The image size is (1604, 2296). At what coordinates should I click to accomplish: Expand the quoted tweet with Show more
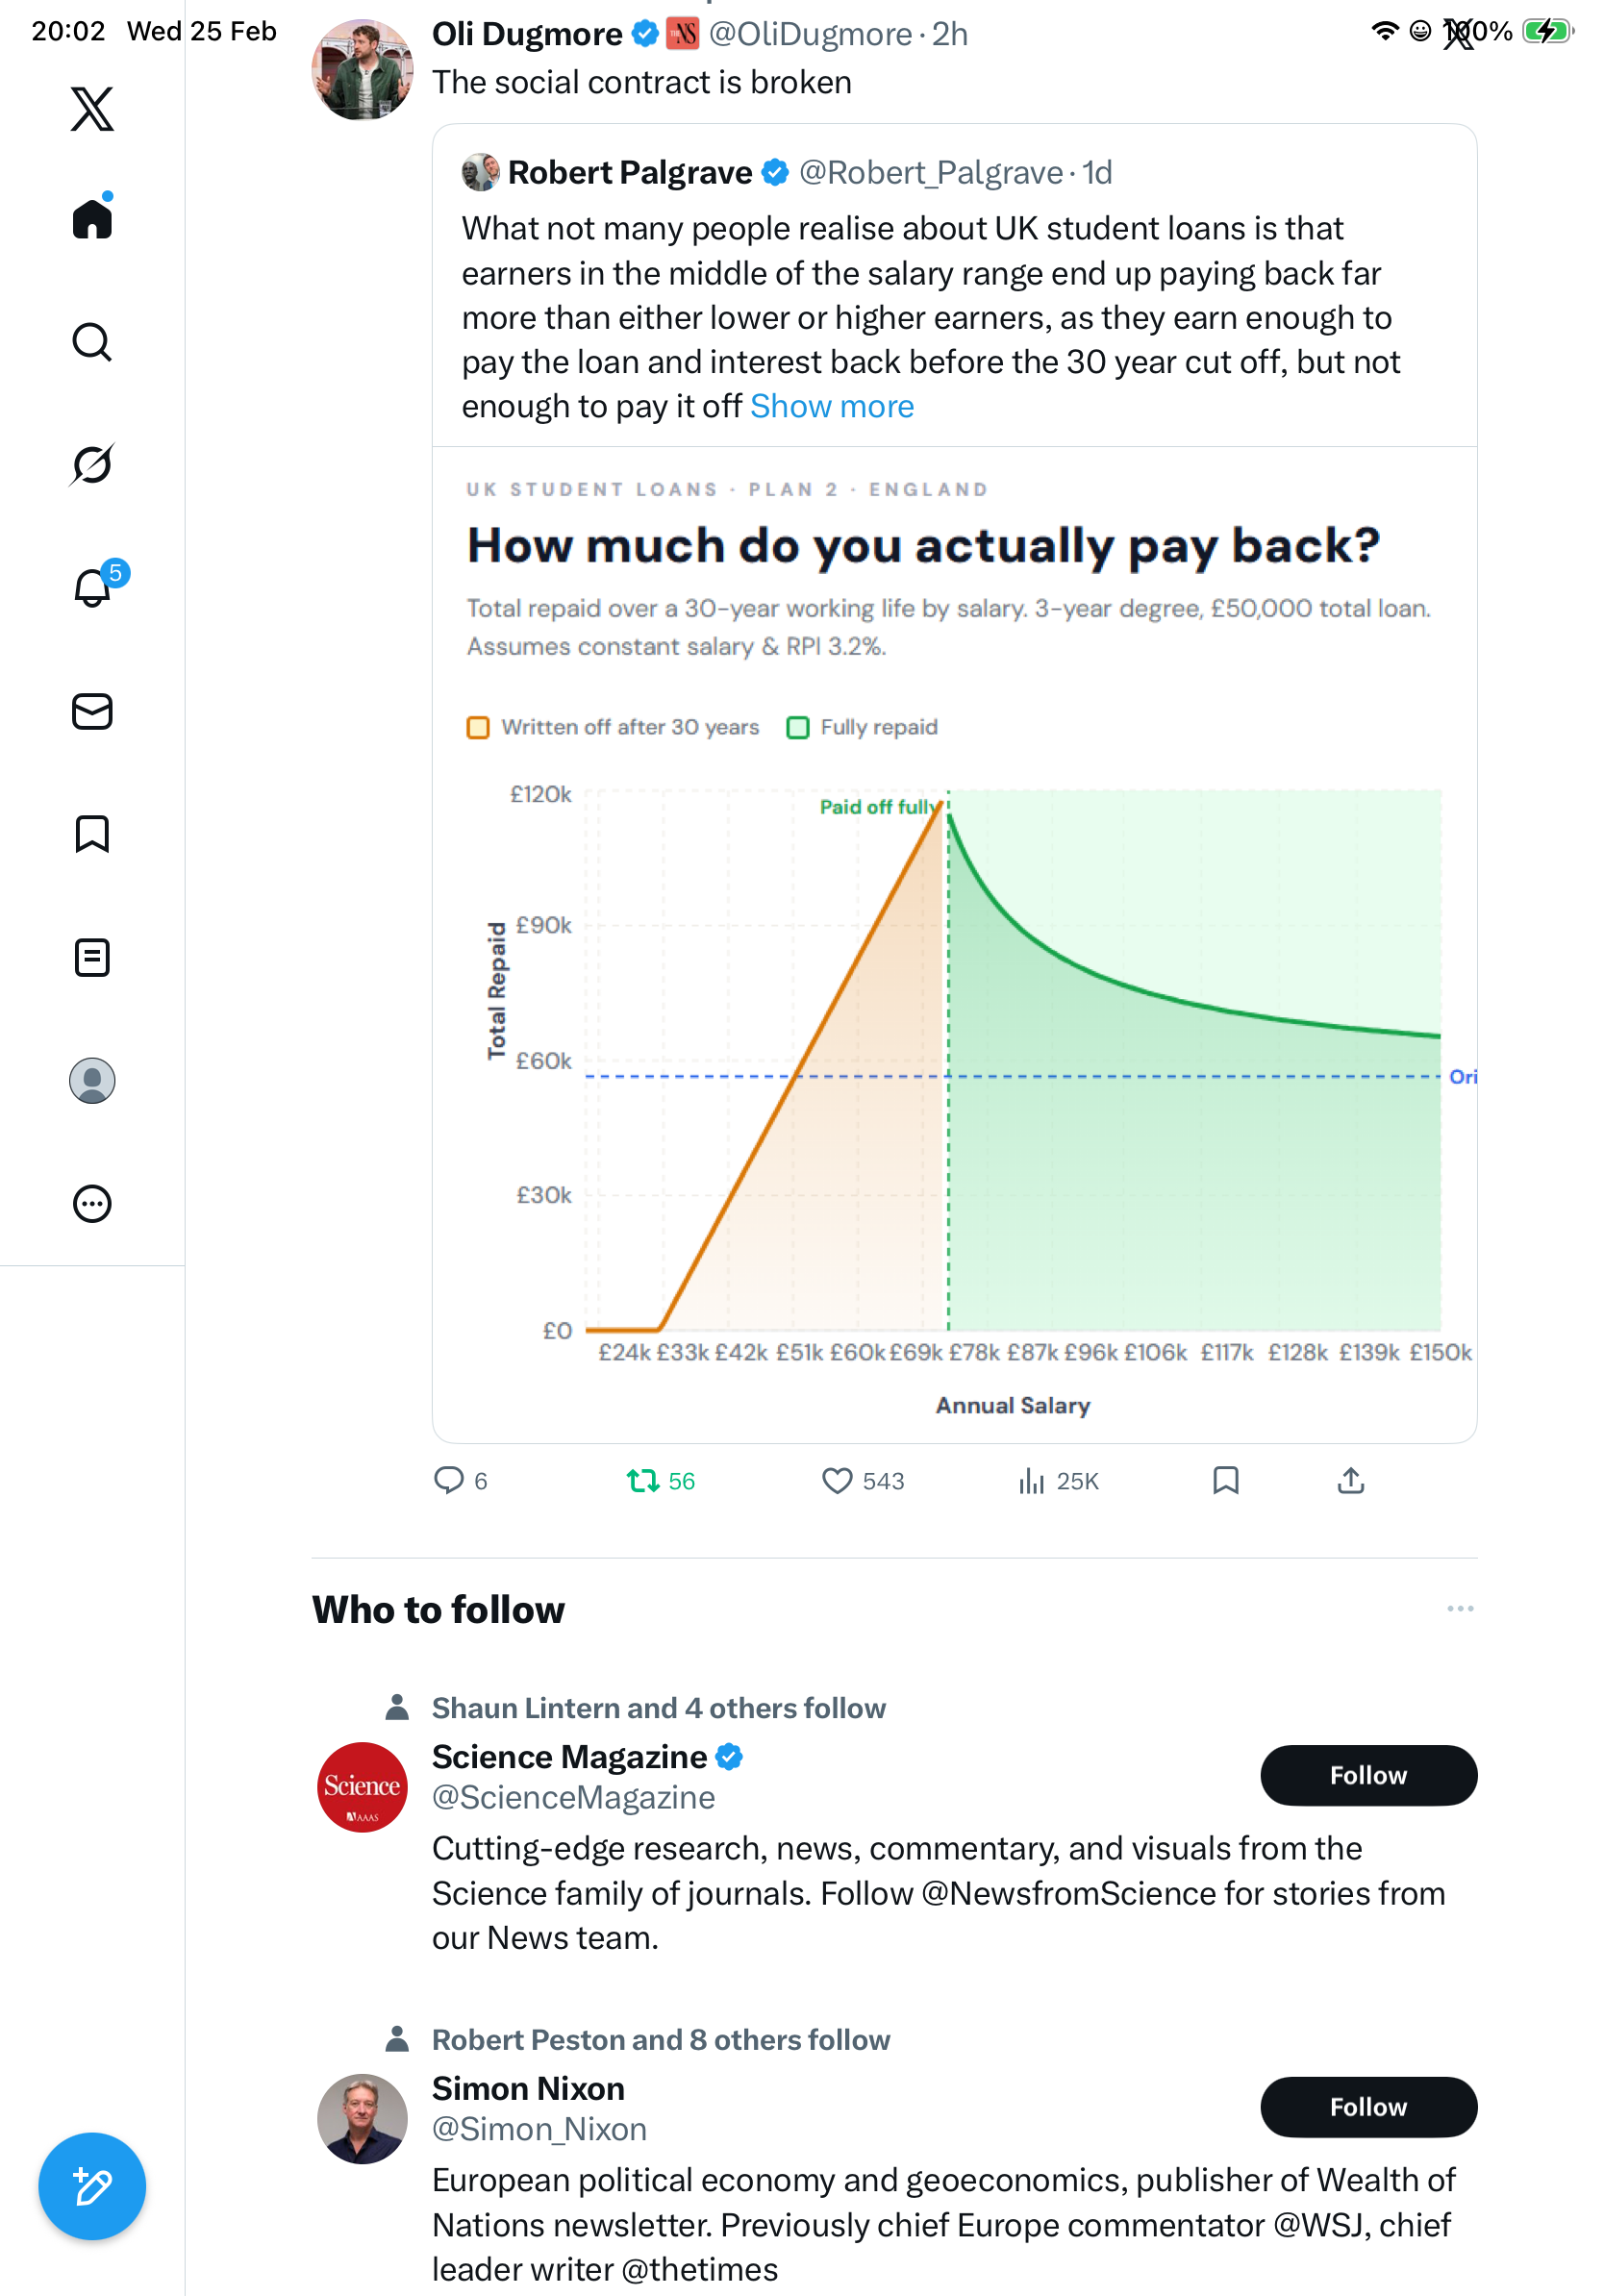pyautogui.click(x=831, y=407)
